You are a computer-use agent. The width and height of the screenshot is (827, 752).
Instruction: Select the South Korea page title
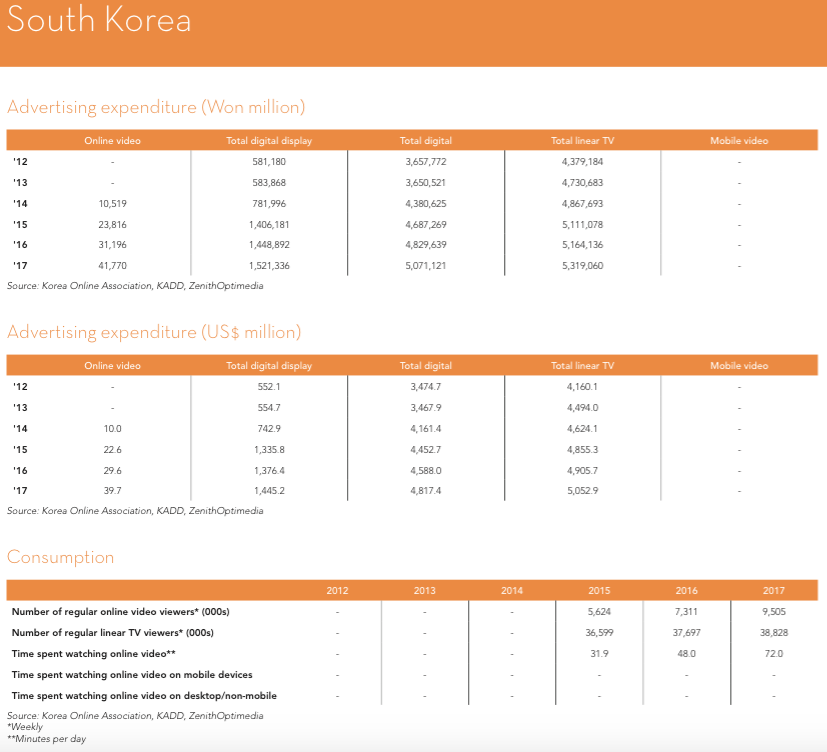point(99,20)
